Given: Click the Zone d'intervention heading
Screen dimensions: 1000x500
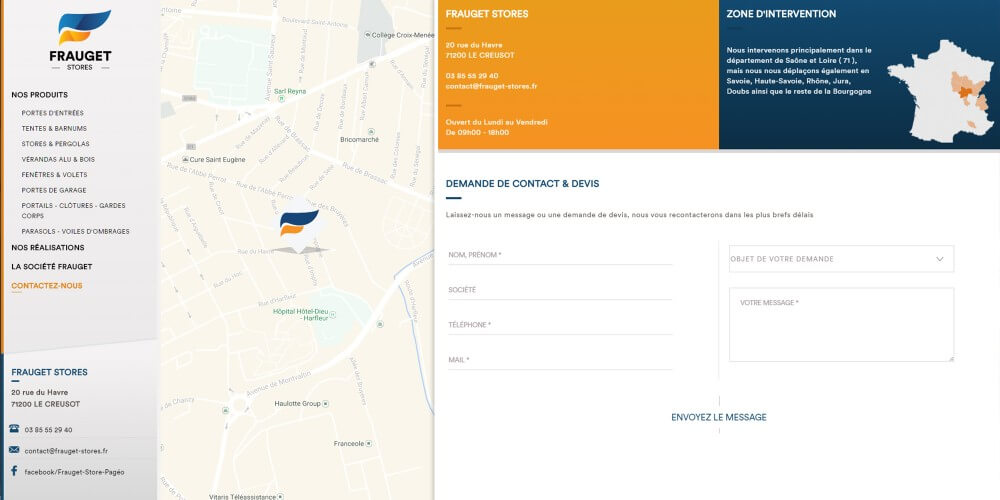Looking at the screenshot, I should coord(781,14).
